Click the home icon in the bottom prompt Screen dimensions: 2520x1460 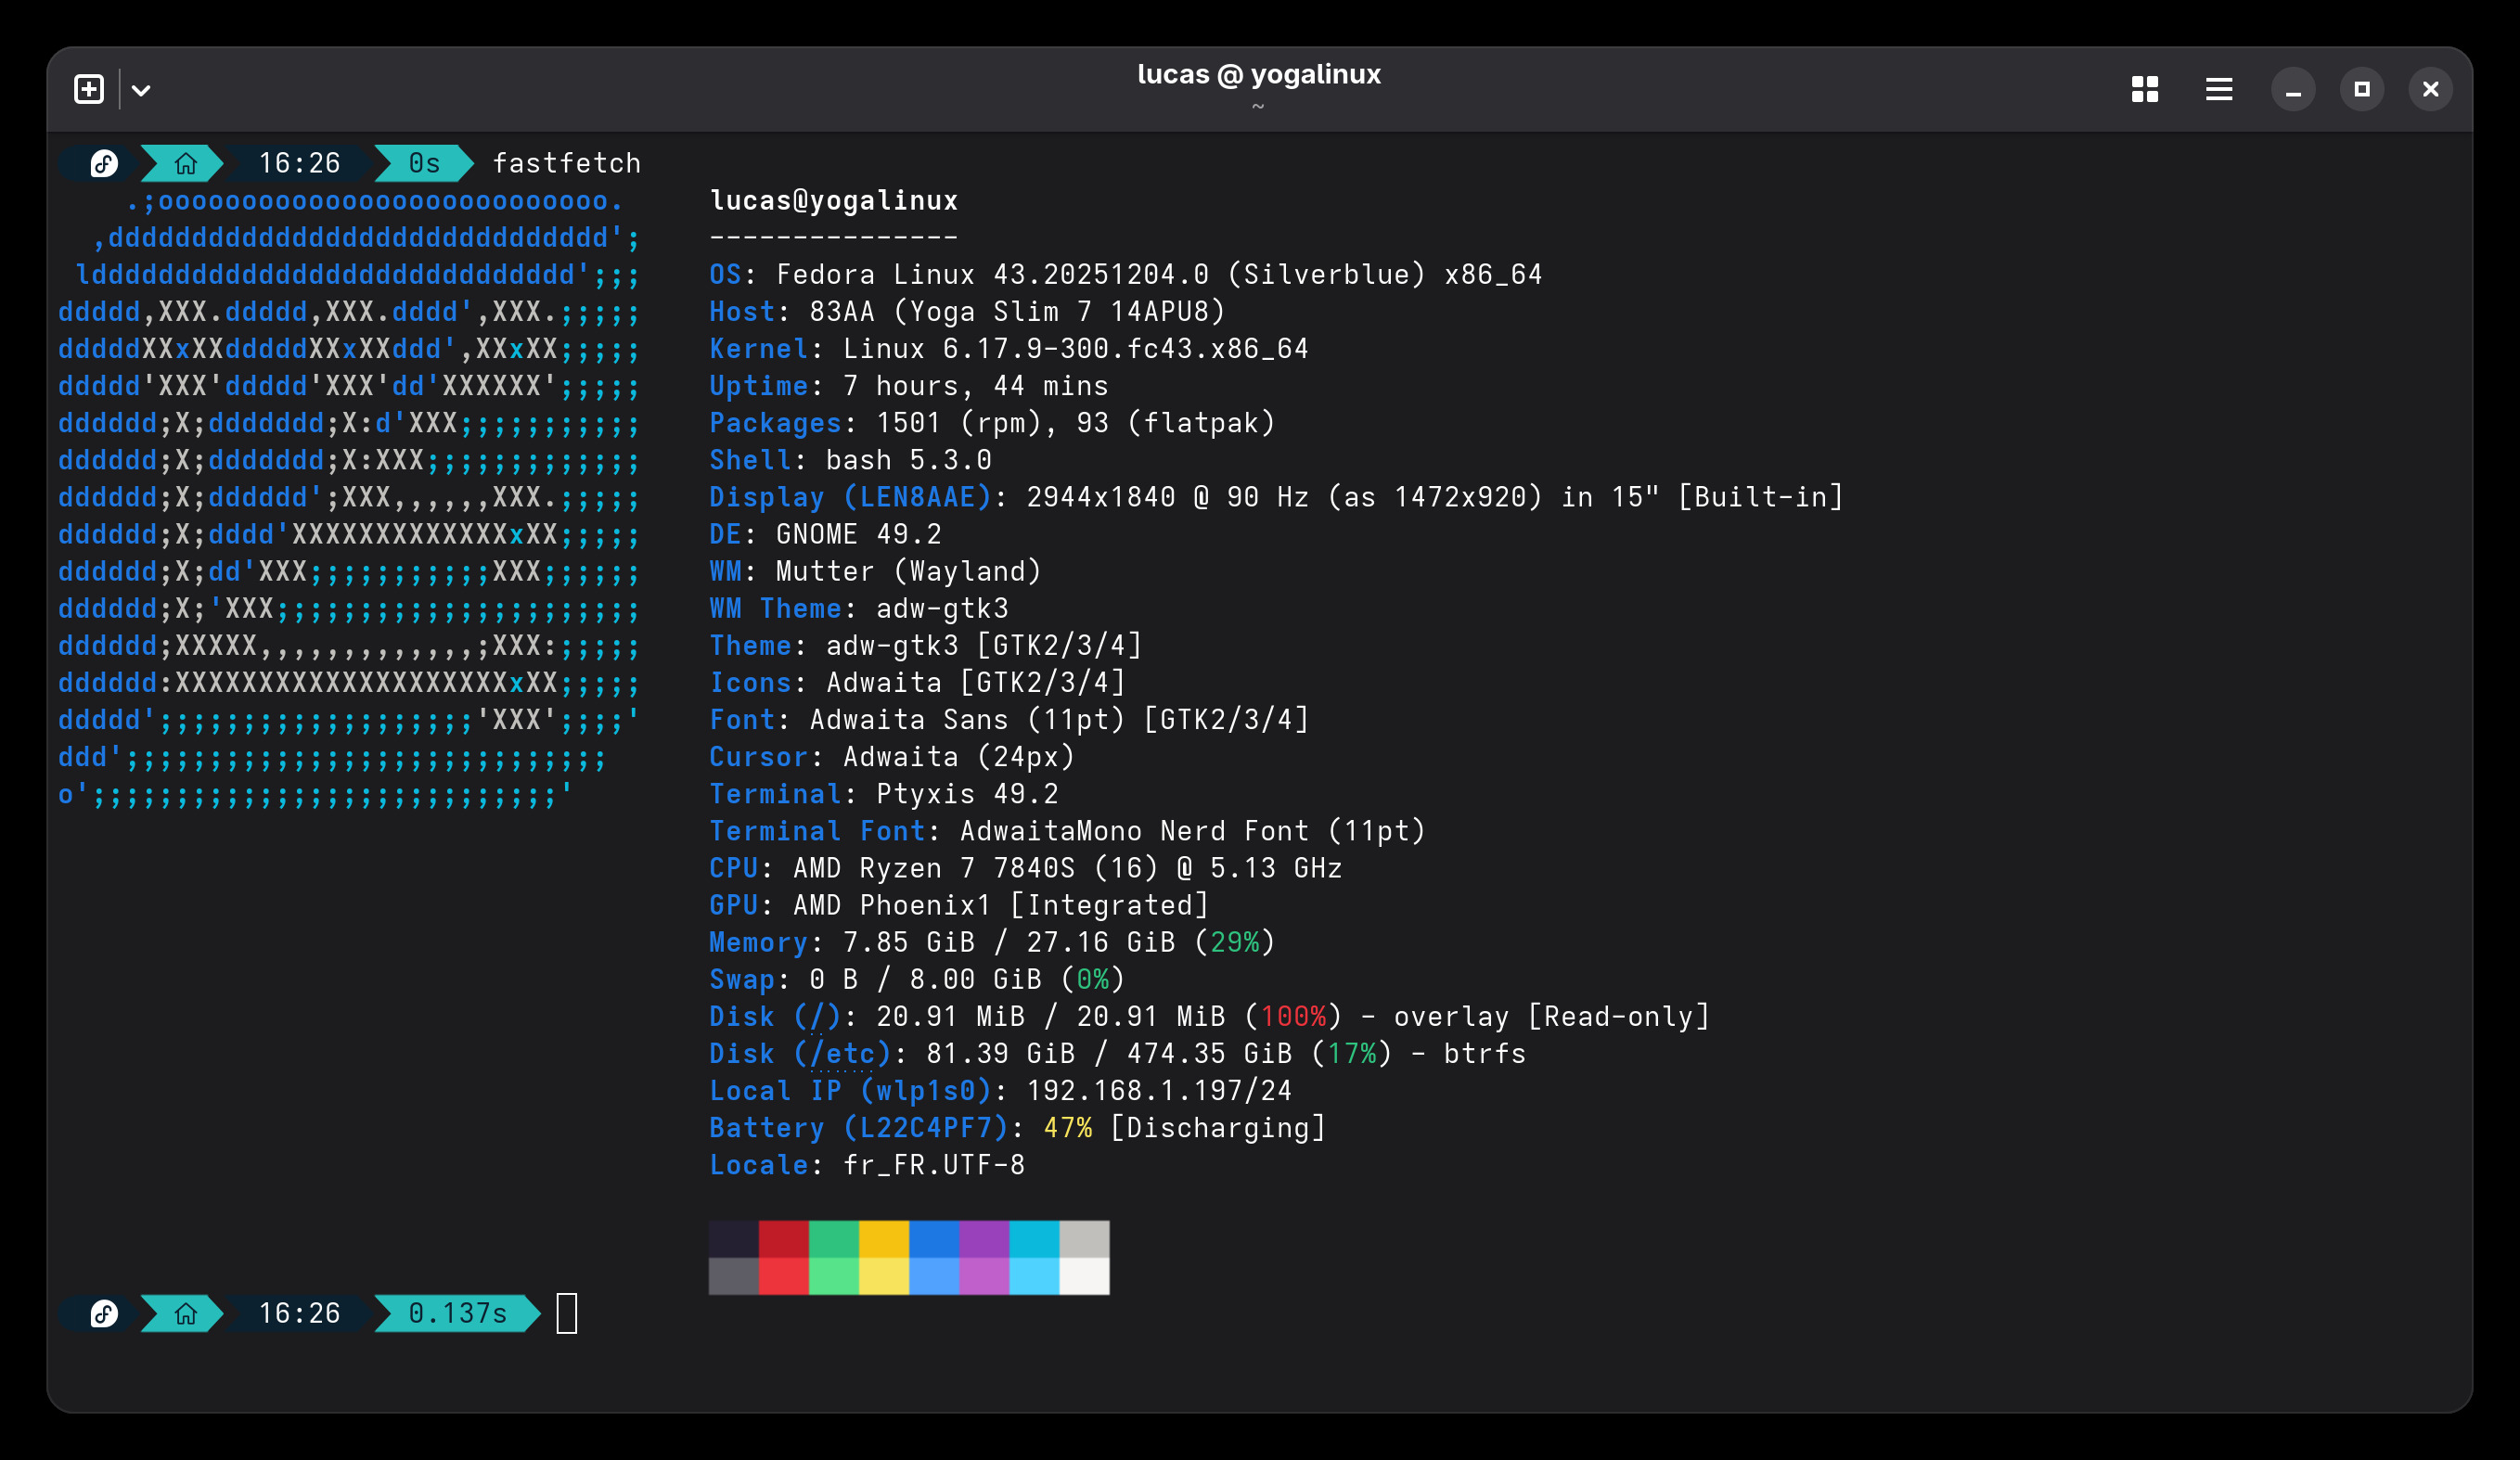185,1313
